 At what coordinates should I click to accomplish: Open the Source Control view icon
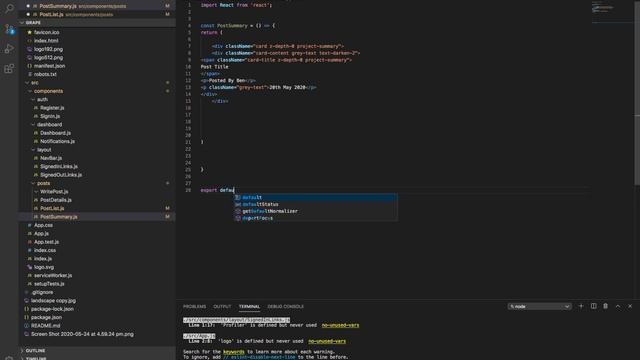9,29
